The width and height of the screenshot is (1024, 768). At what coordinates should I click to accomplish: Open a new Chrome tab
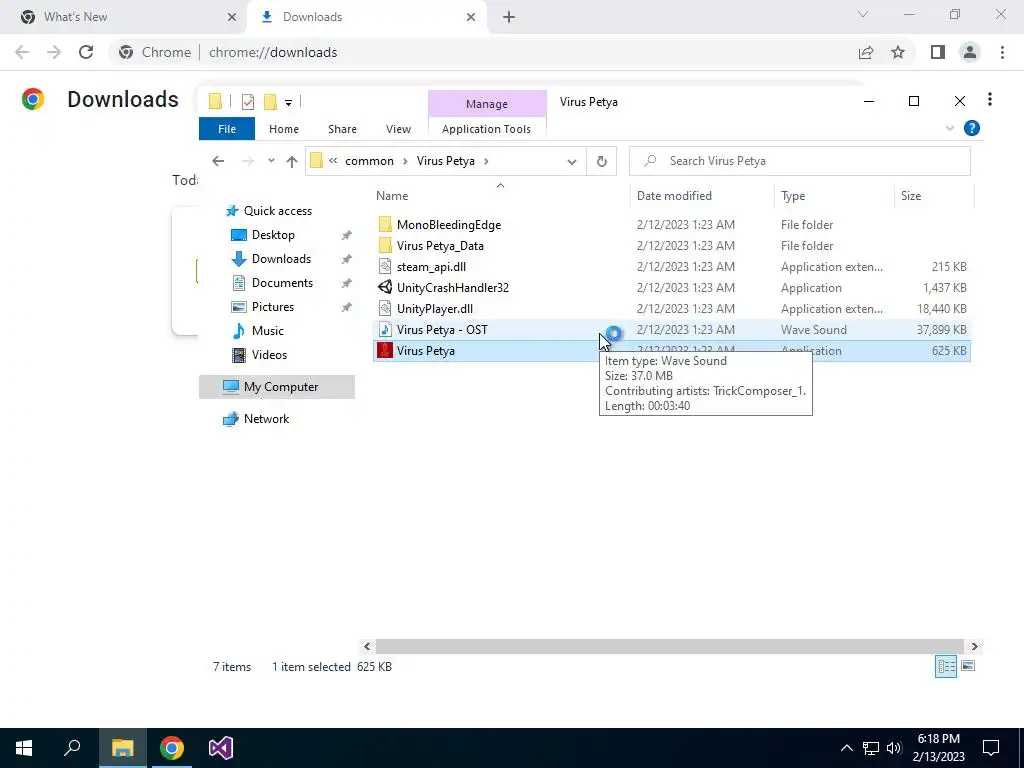(x=509, y=17)
